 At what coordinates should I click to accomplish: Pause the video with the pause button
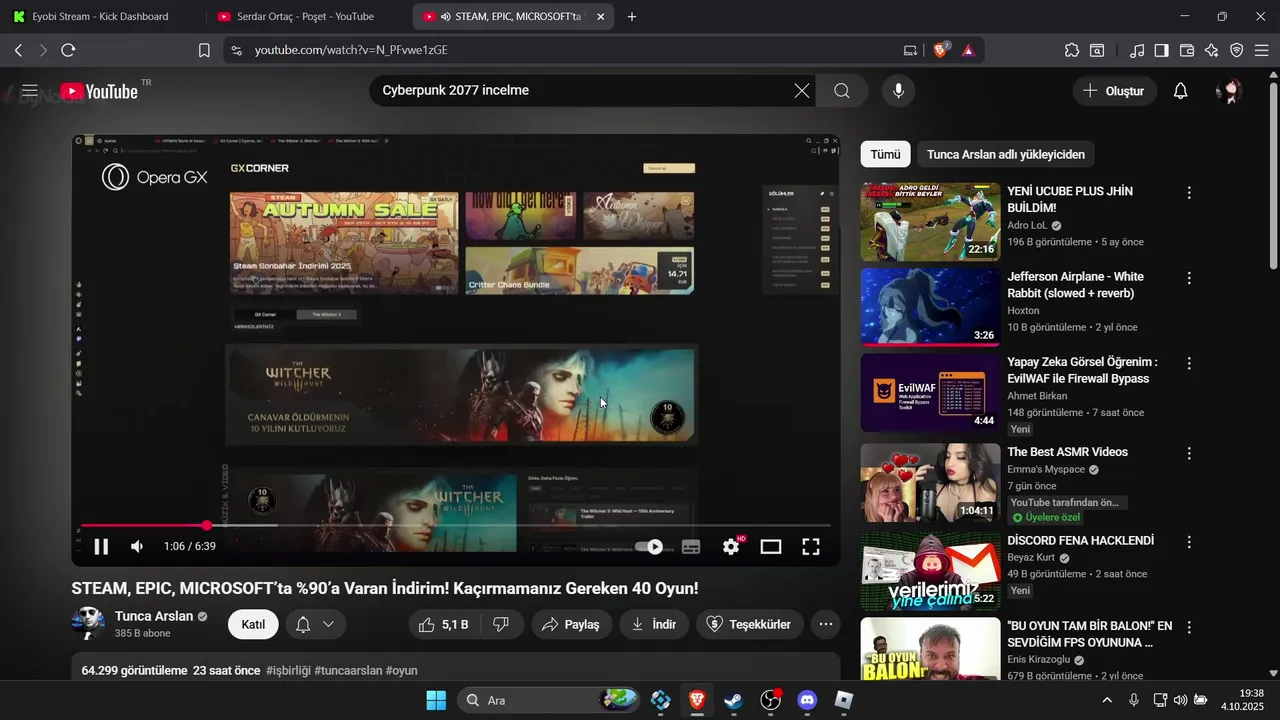(101, 546)
